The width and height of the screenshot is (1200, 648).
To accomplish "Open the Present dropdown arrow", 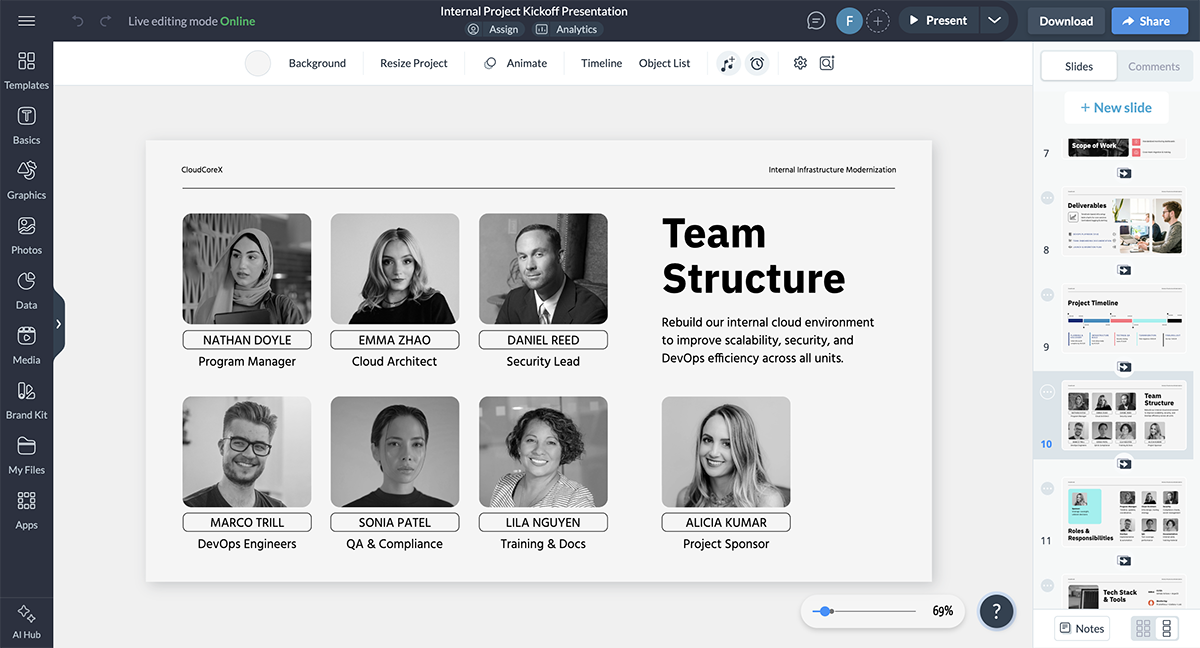I will (x=993, y=21).
